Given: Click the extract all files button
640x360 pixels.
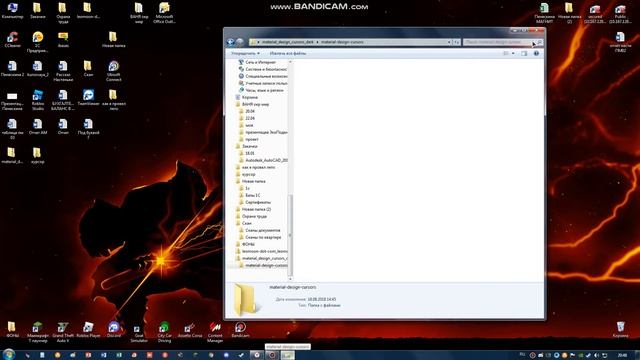Looking at the screenshot, I should (x=288, y=53).
